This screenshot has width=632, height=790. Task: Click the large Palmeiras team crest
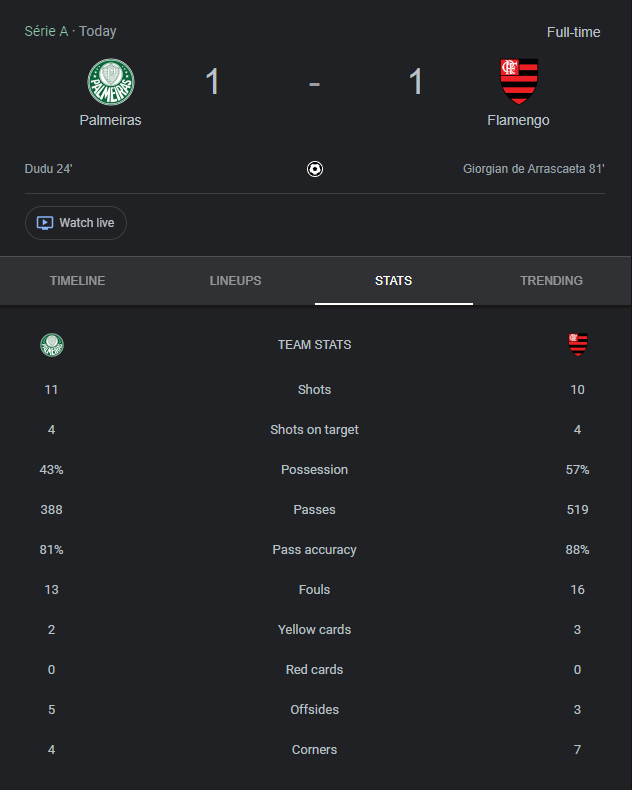111,82
